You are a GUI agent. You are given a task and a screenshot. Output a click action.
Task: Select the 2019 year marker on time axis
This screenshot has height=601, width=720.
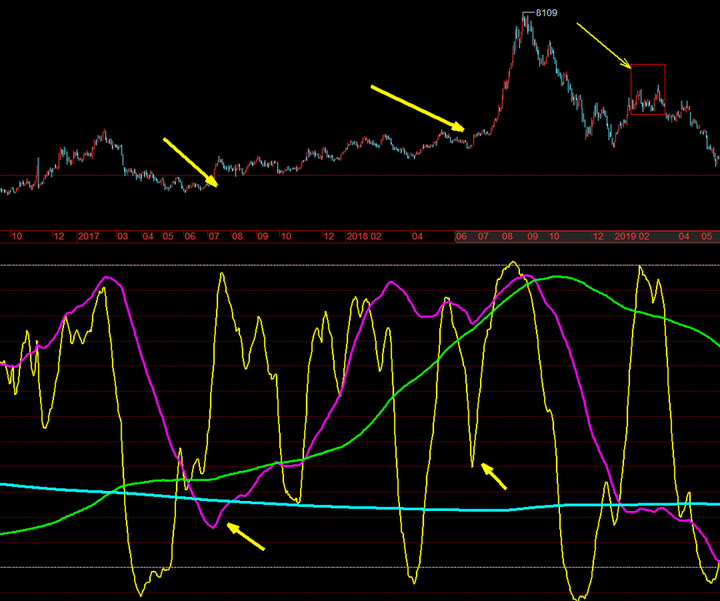point(625,236)
